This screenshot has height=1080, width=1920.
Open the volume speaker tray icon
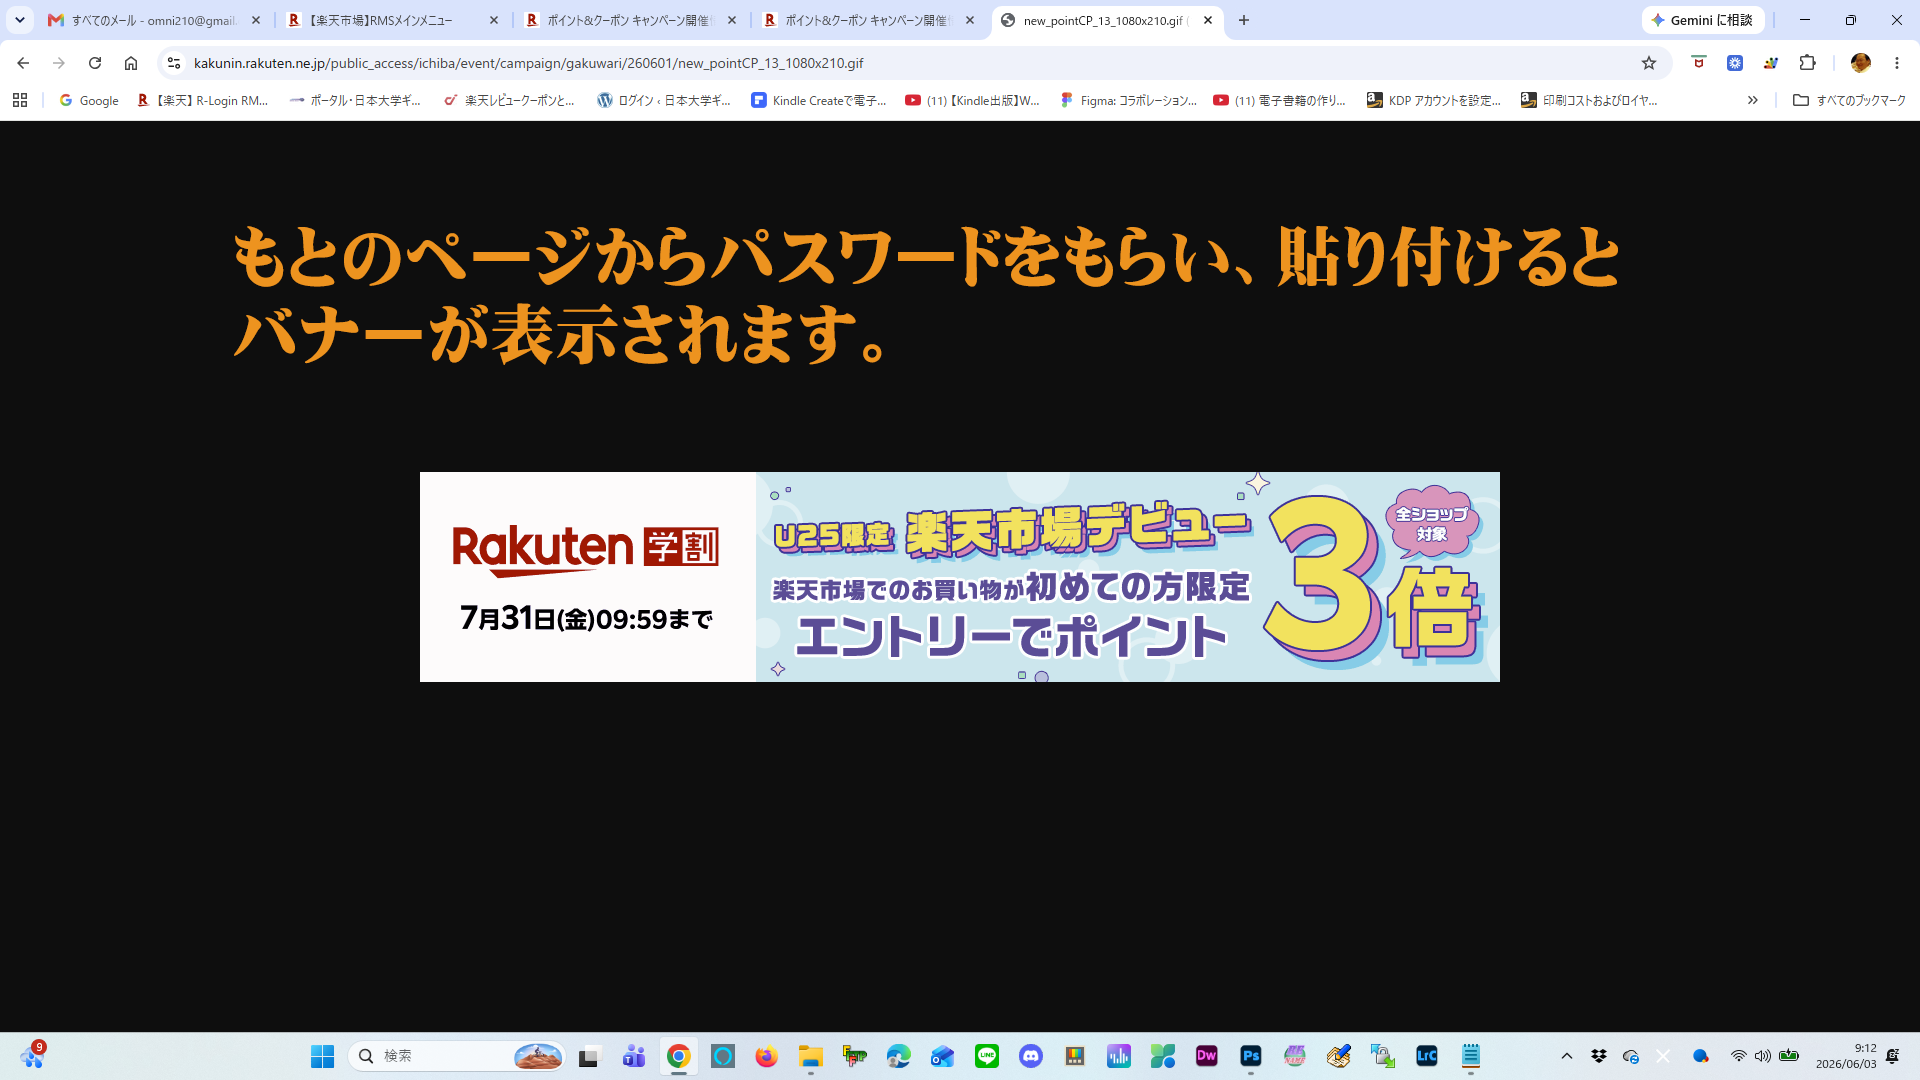[x=1763, y=1056]
